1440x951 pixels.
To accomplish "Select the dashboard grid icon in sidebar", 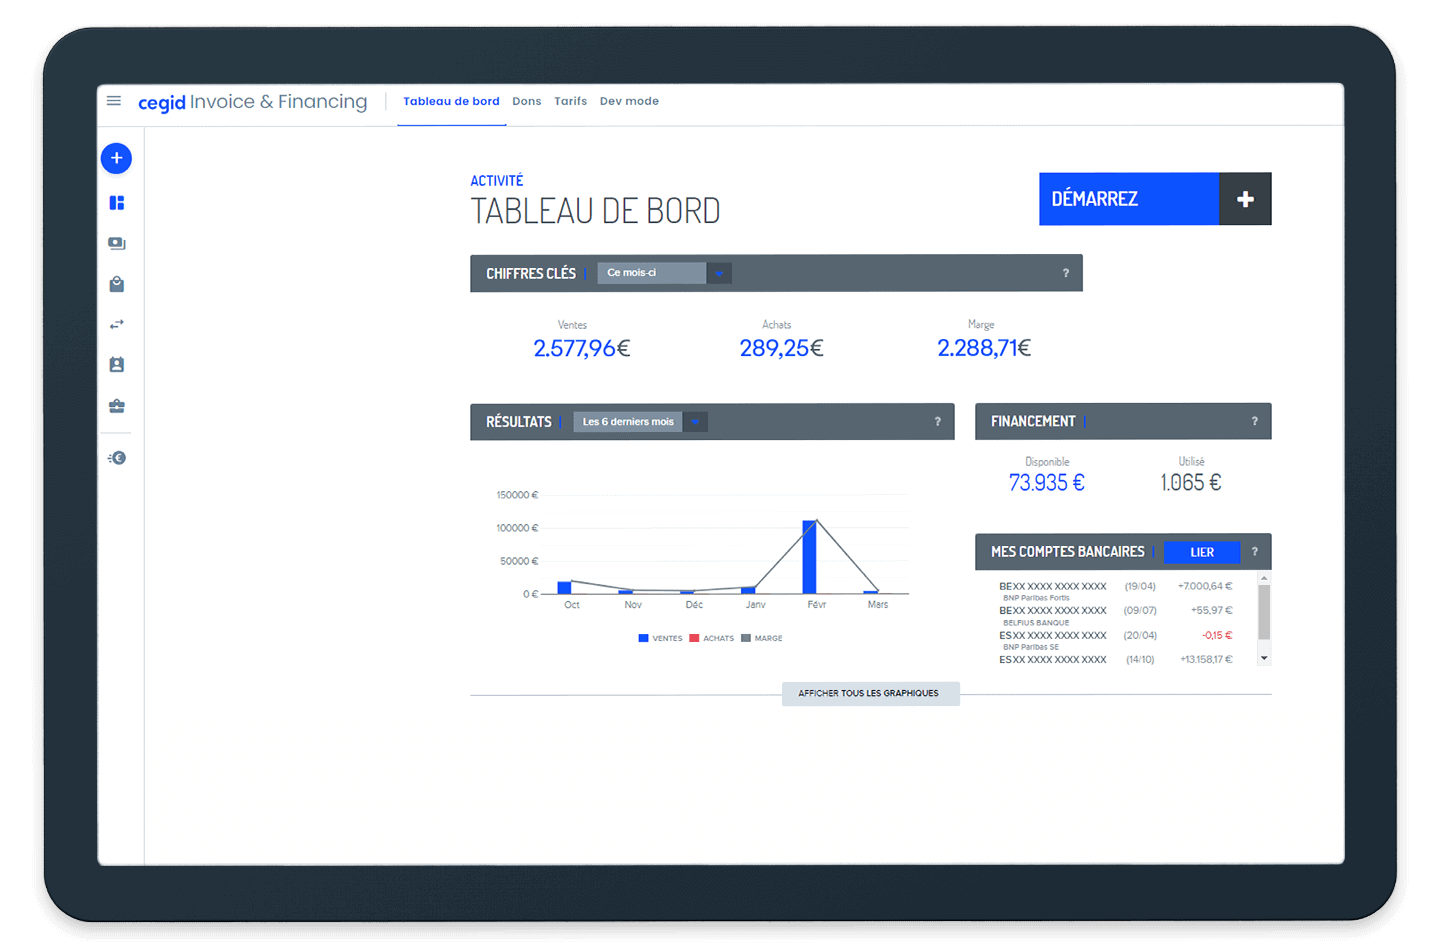I will [x=117, y=203].
